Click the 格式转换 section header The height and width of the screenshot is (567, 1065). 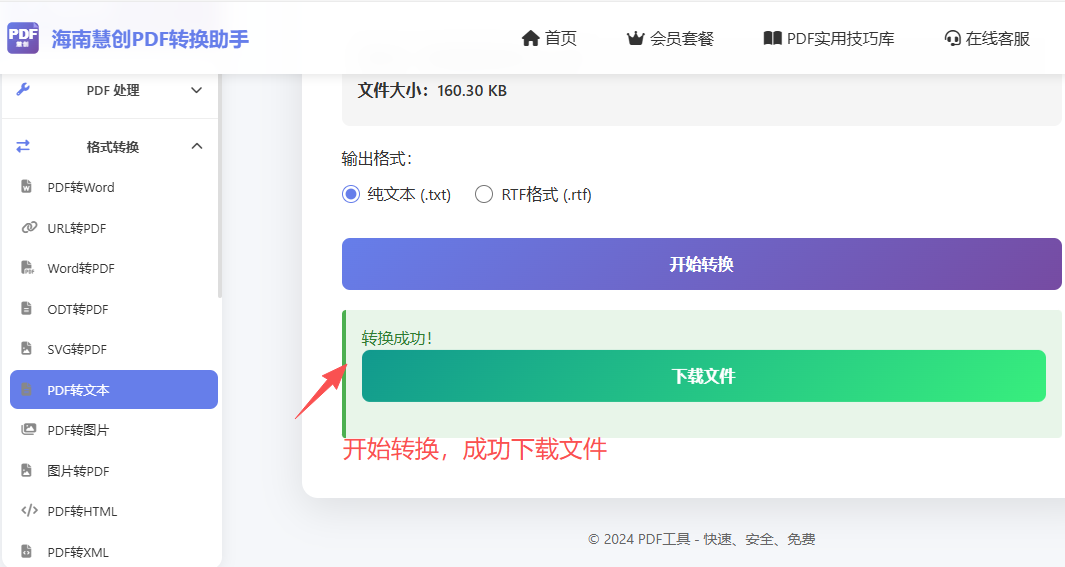[x=111, y=146]
